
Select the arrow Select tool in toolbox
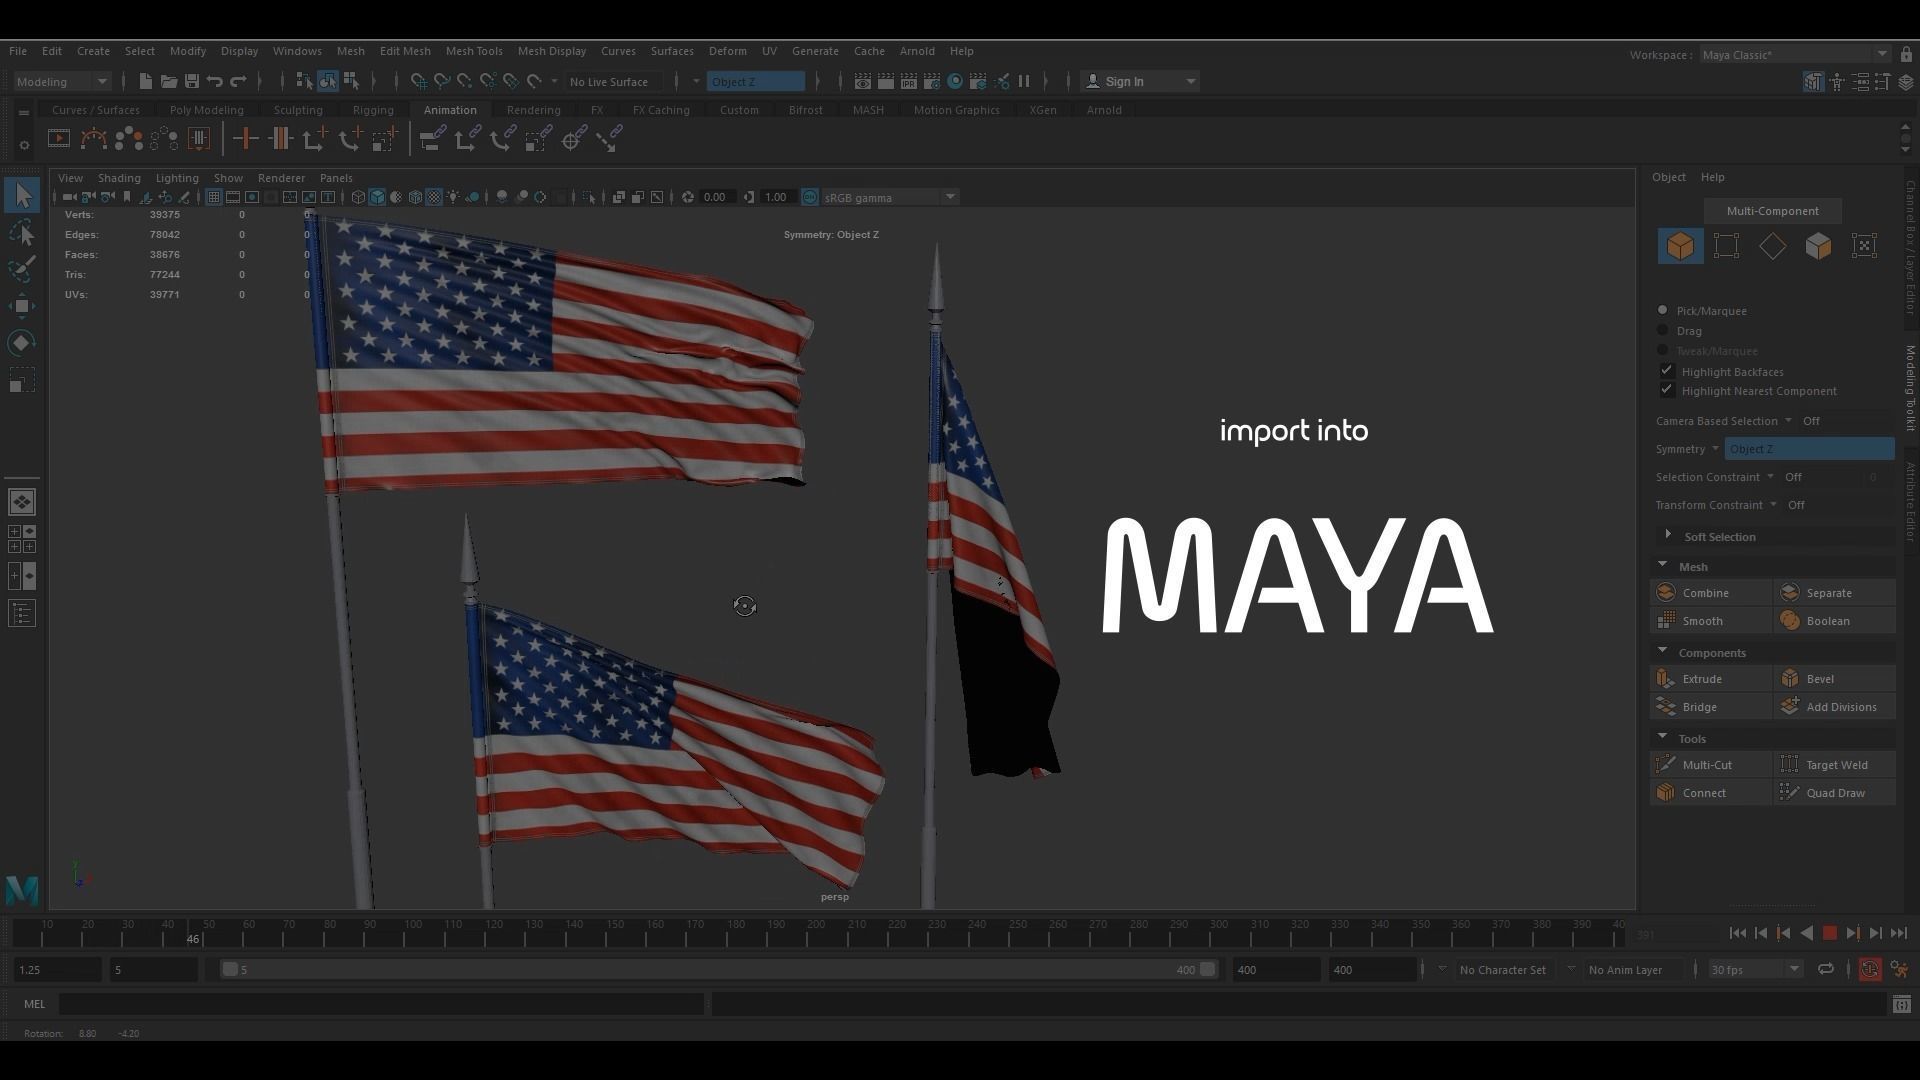coord(22,195)
